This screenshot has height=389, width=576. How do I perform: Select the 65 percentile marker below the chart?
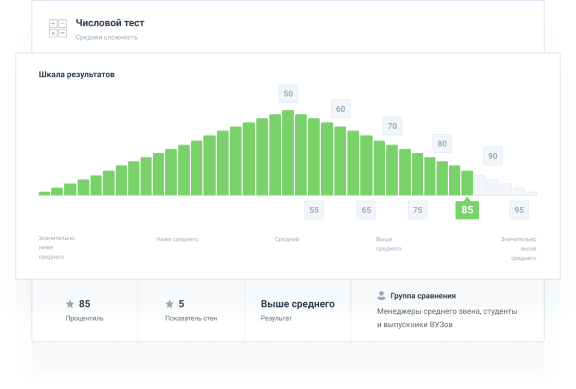pyautogui.click(x=366, y=210)
